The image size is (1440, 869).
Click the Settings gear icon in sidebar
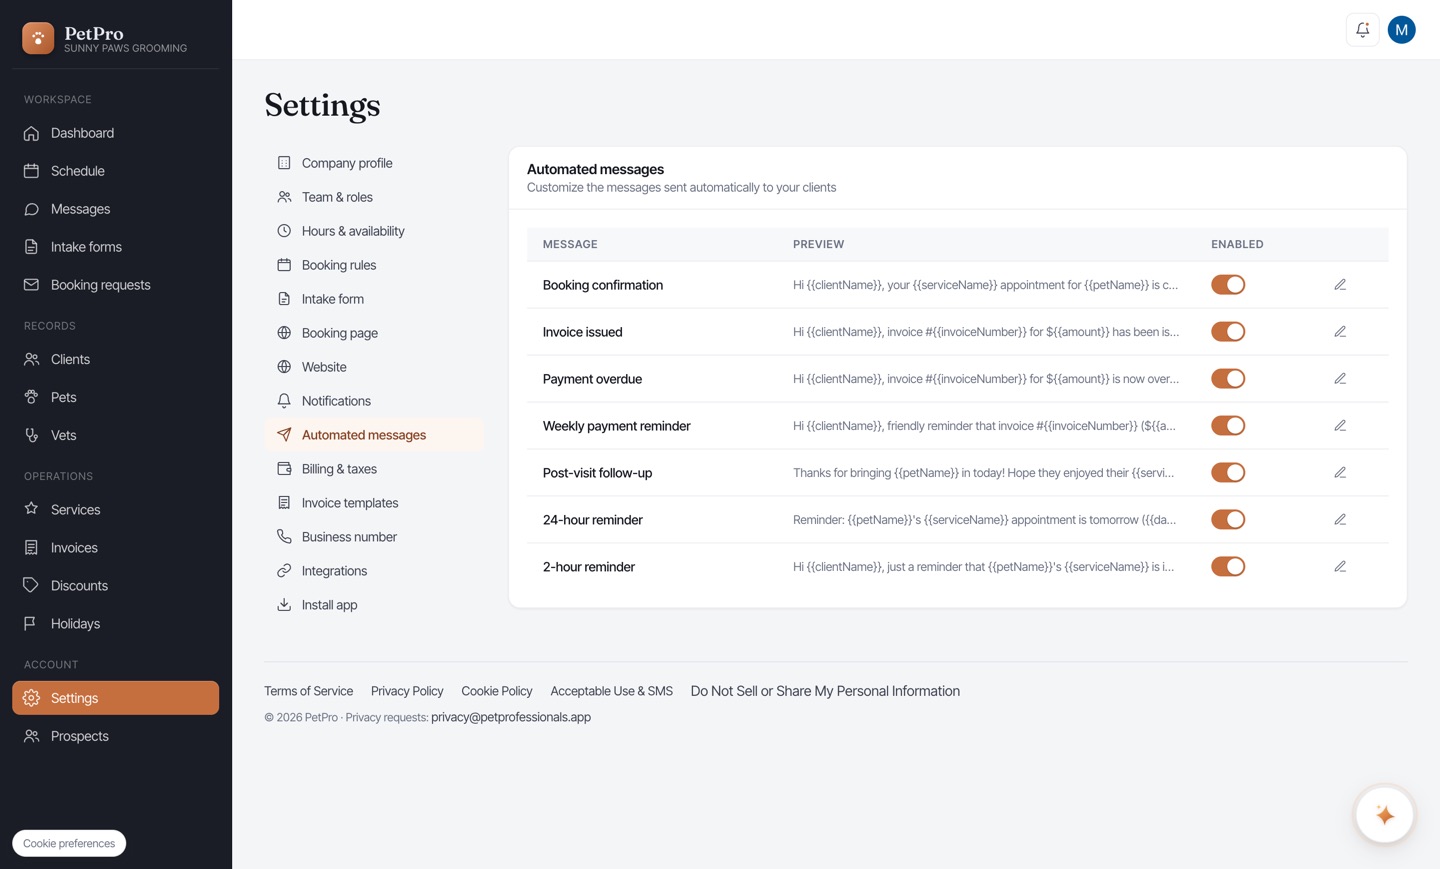click(32, 698)
